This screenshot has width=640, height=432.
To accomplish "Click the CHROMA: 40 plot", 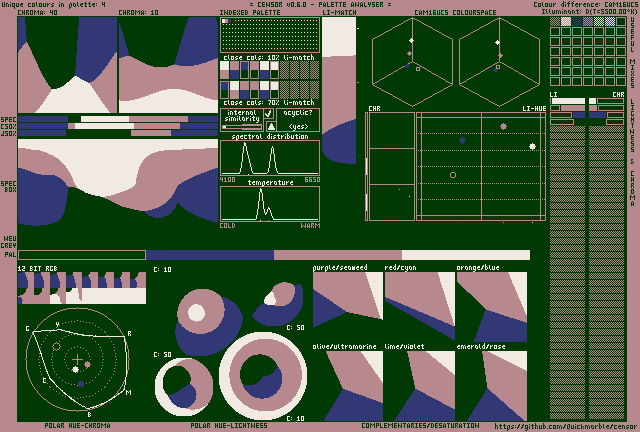I will 67,65.
